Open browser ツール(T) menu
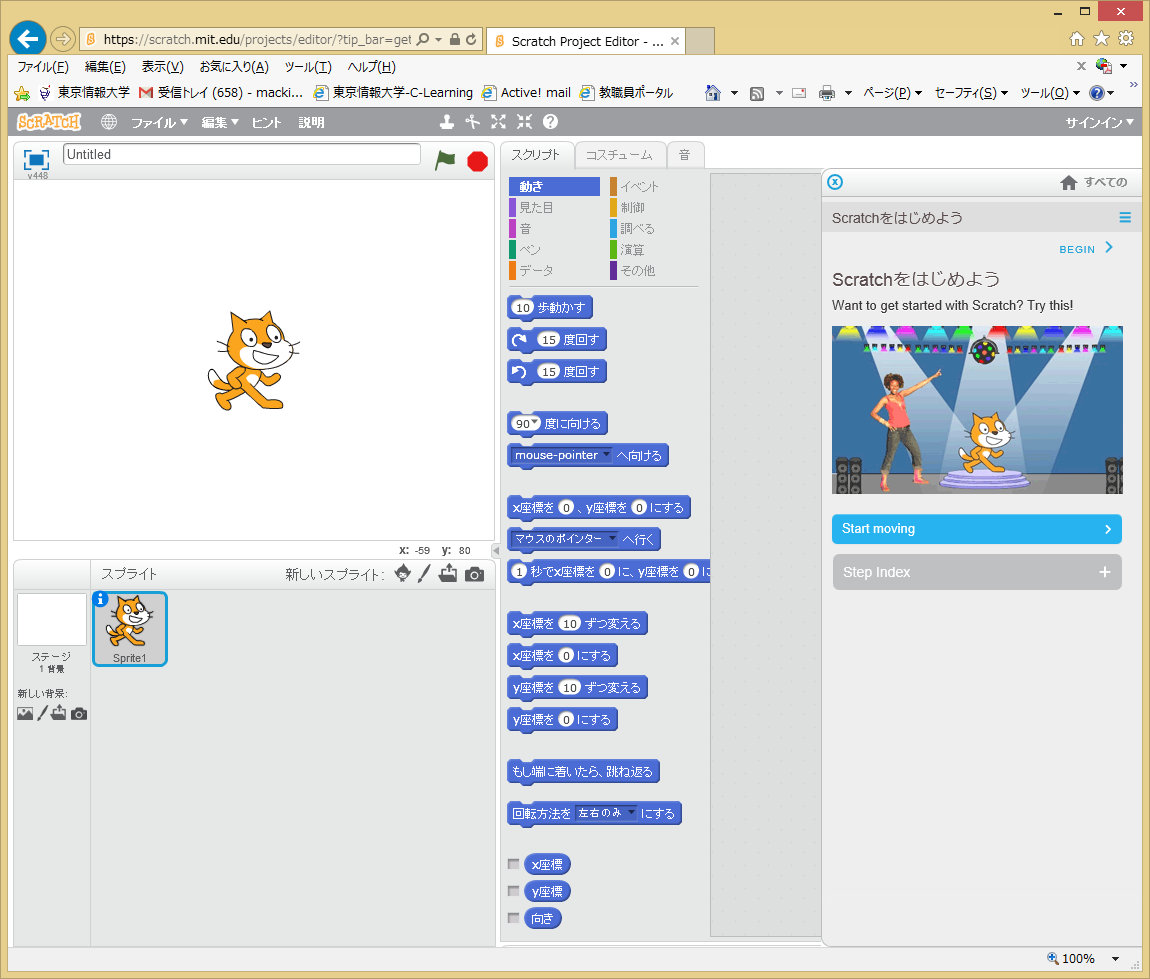The width and height of the screenshot is (1150, 979). click(x=308, y=67)
